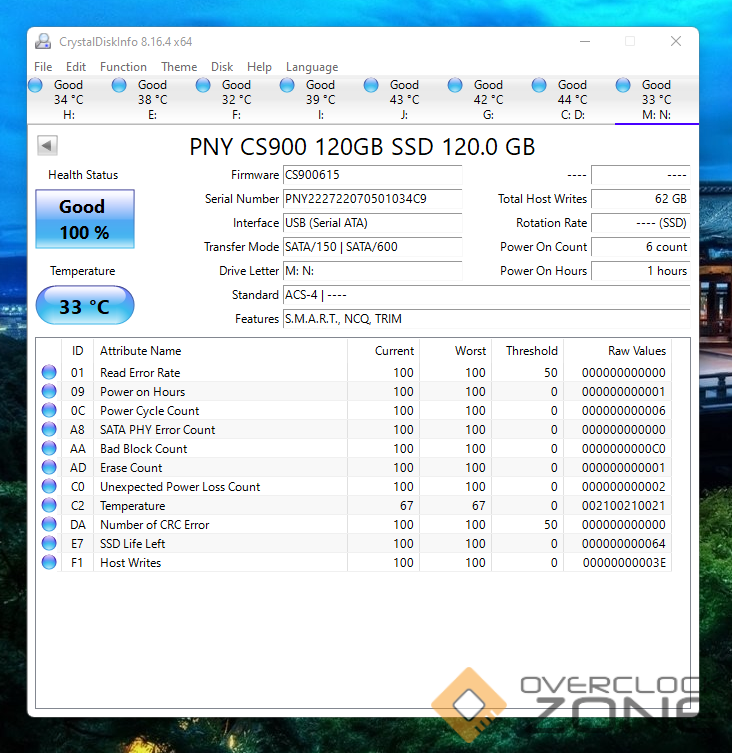Select the Bad Block Count row name

(144, 449)
